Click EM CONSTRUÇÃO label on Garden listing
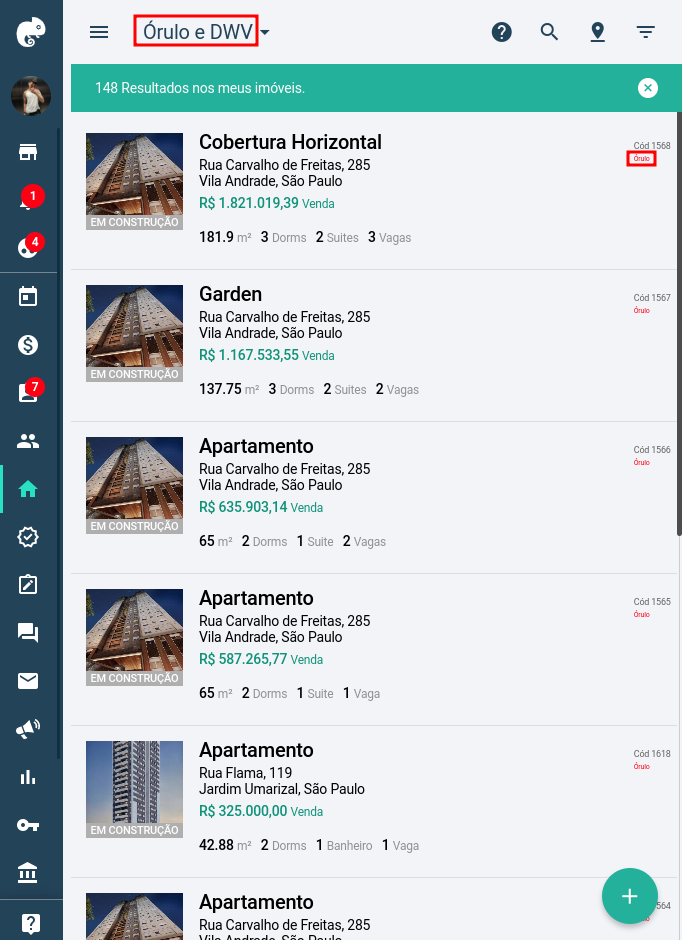 pos(134,374)
